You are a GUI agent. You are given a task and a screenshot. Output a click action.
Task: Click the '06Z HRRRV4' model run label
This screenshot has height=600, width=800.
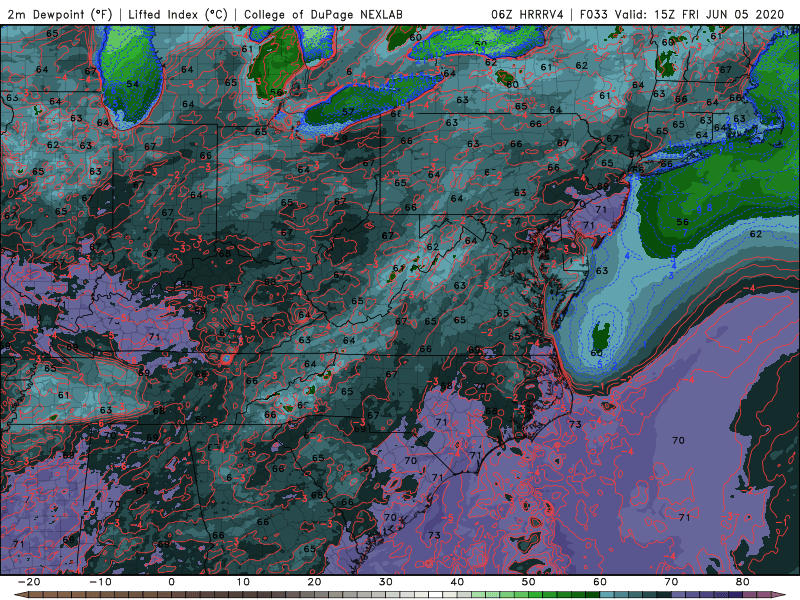click(x=527, y=14)
